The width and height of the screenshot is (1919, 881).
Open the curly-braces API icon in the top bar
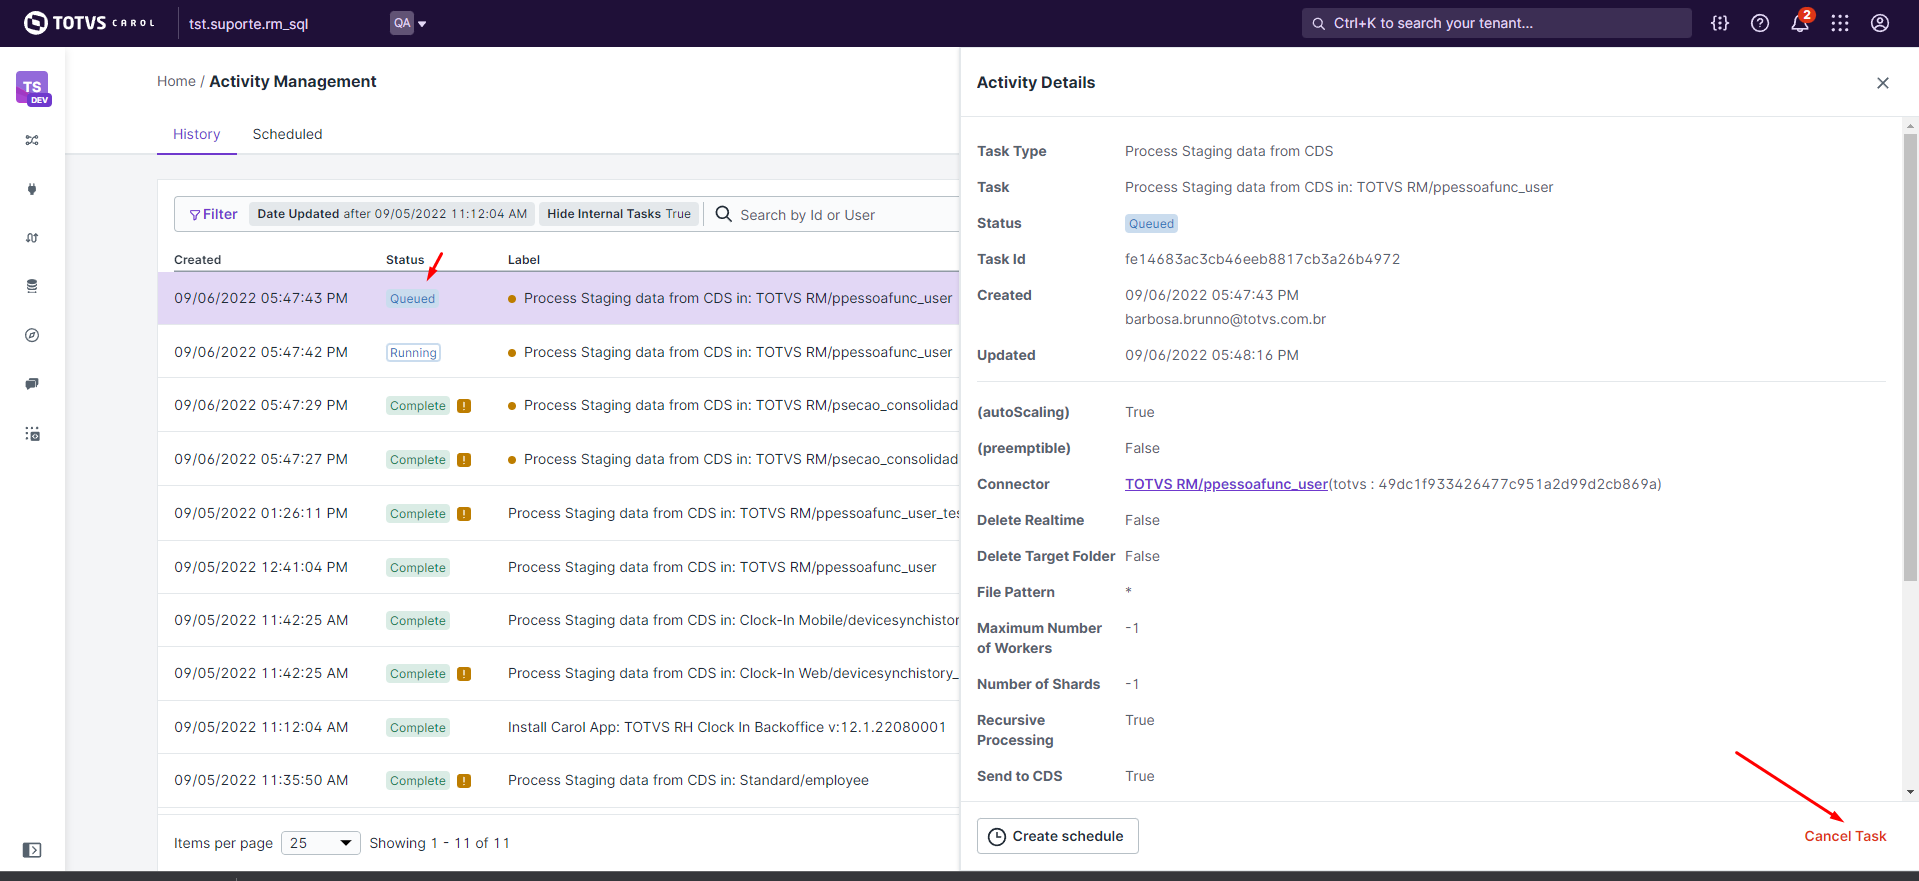coord(1720,23)
